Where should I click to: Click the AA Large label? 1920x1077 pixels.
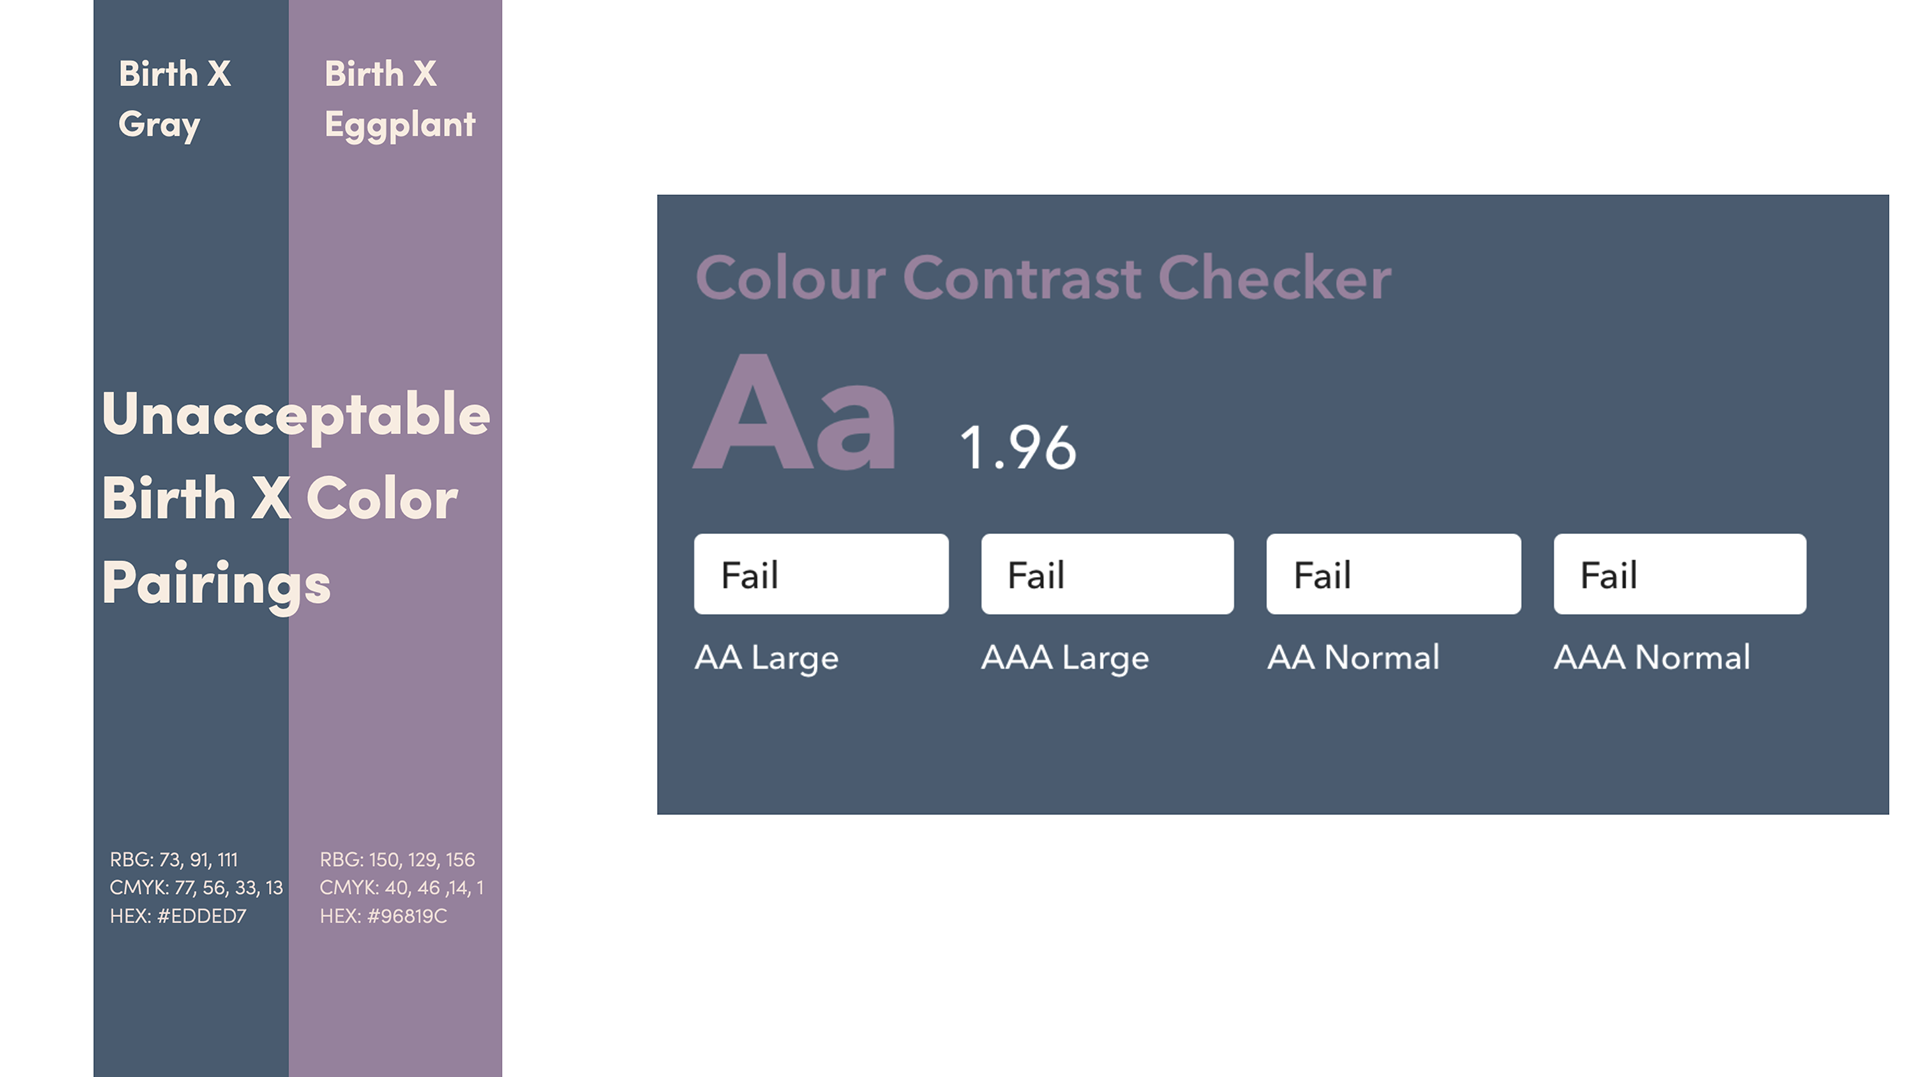point(766,658)
